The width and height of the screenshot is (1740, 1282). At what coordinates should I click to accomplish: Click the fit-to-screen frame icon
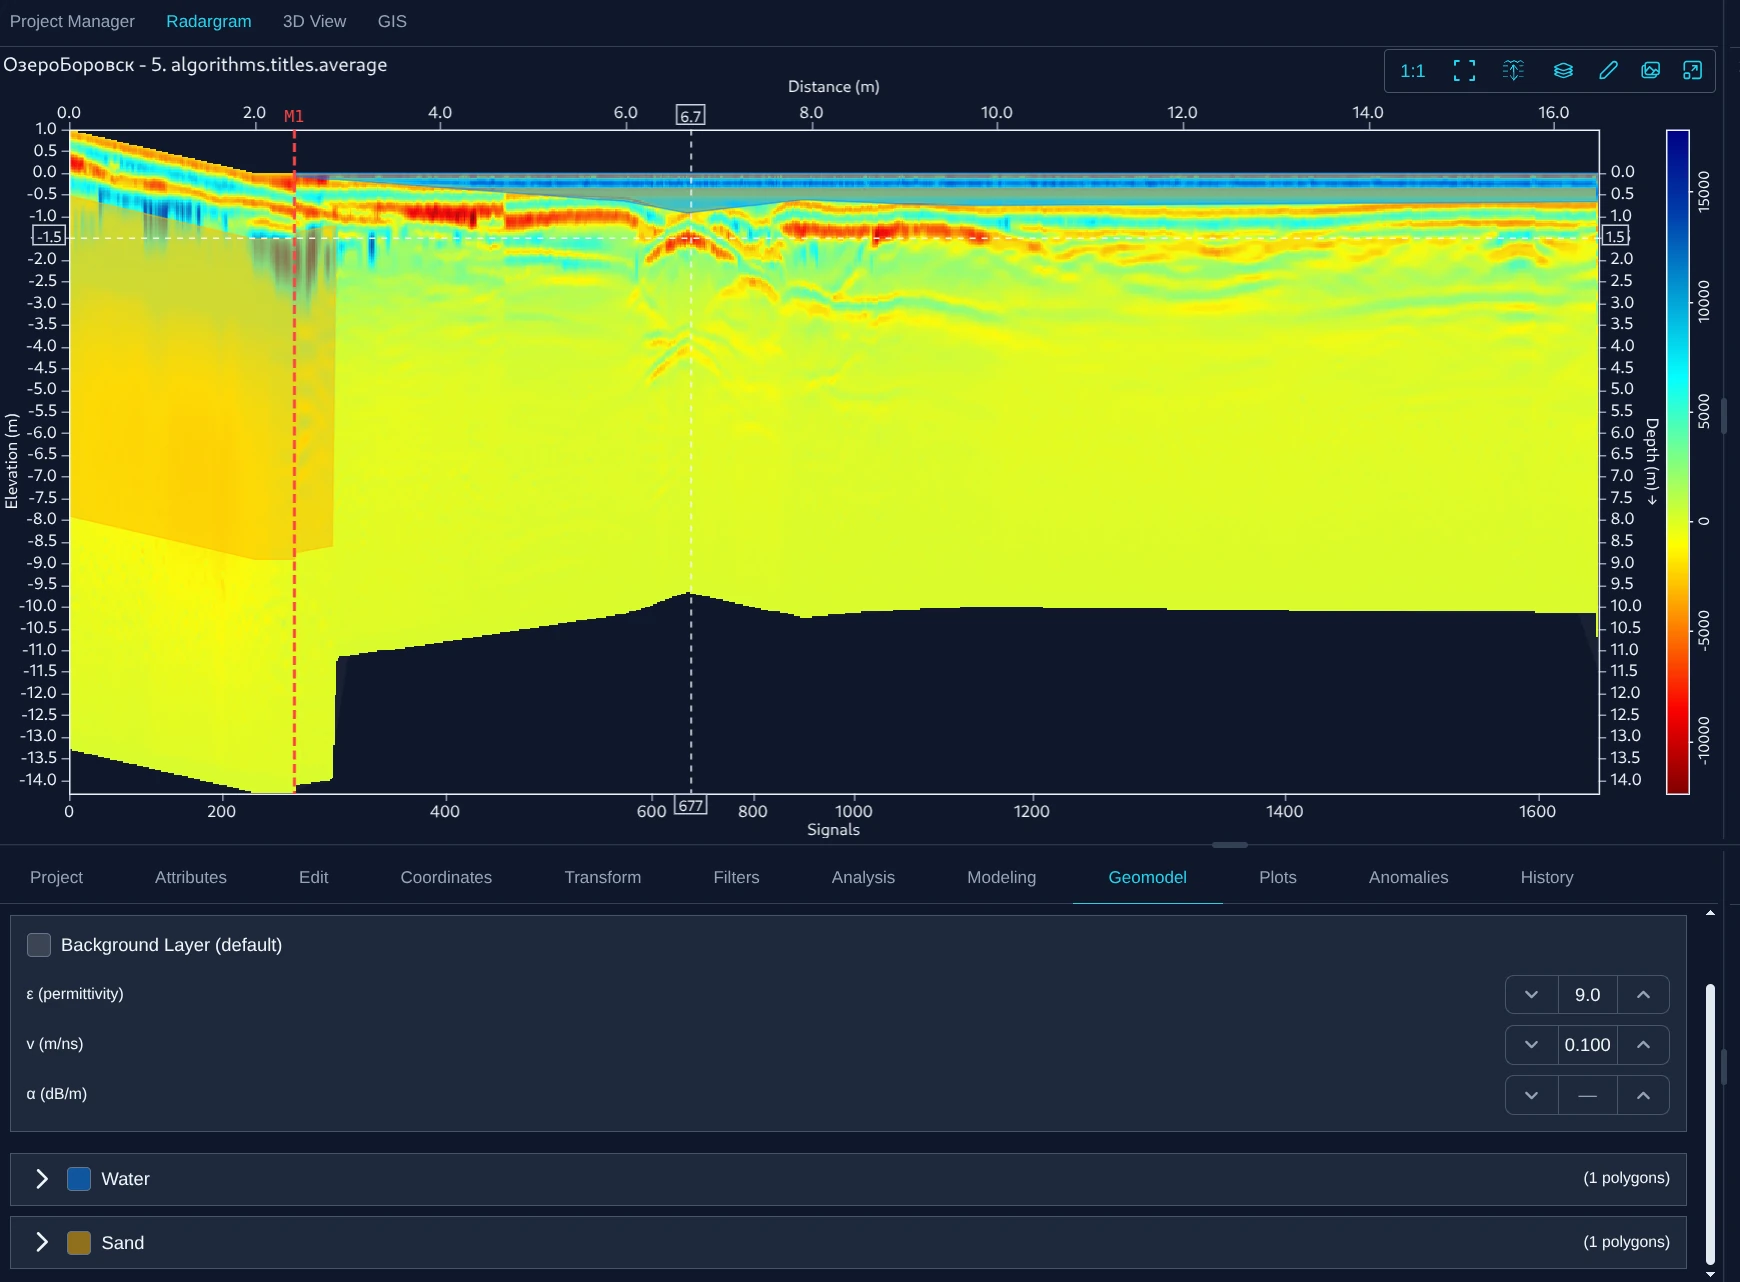tap(1464, 71)
